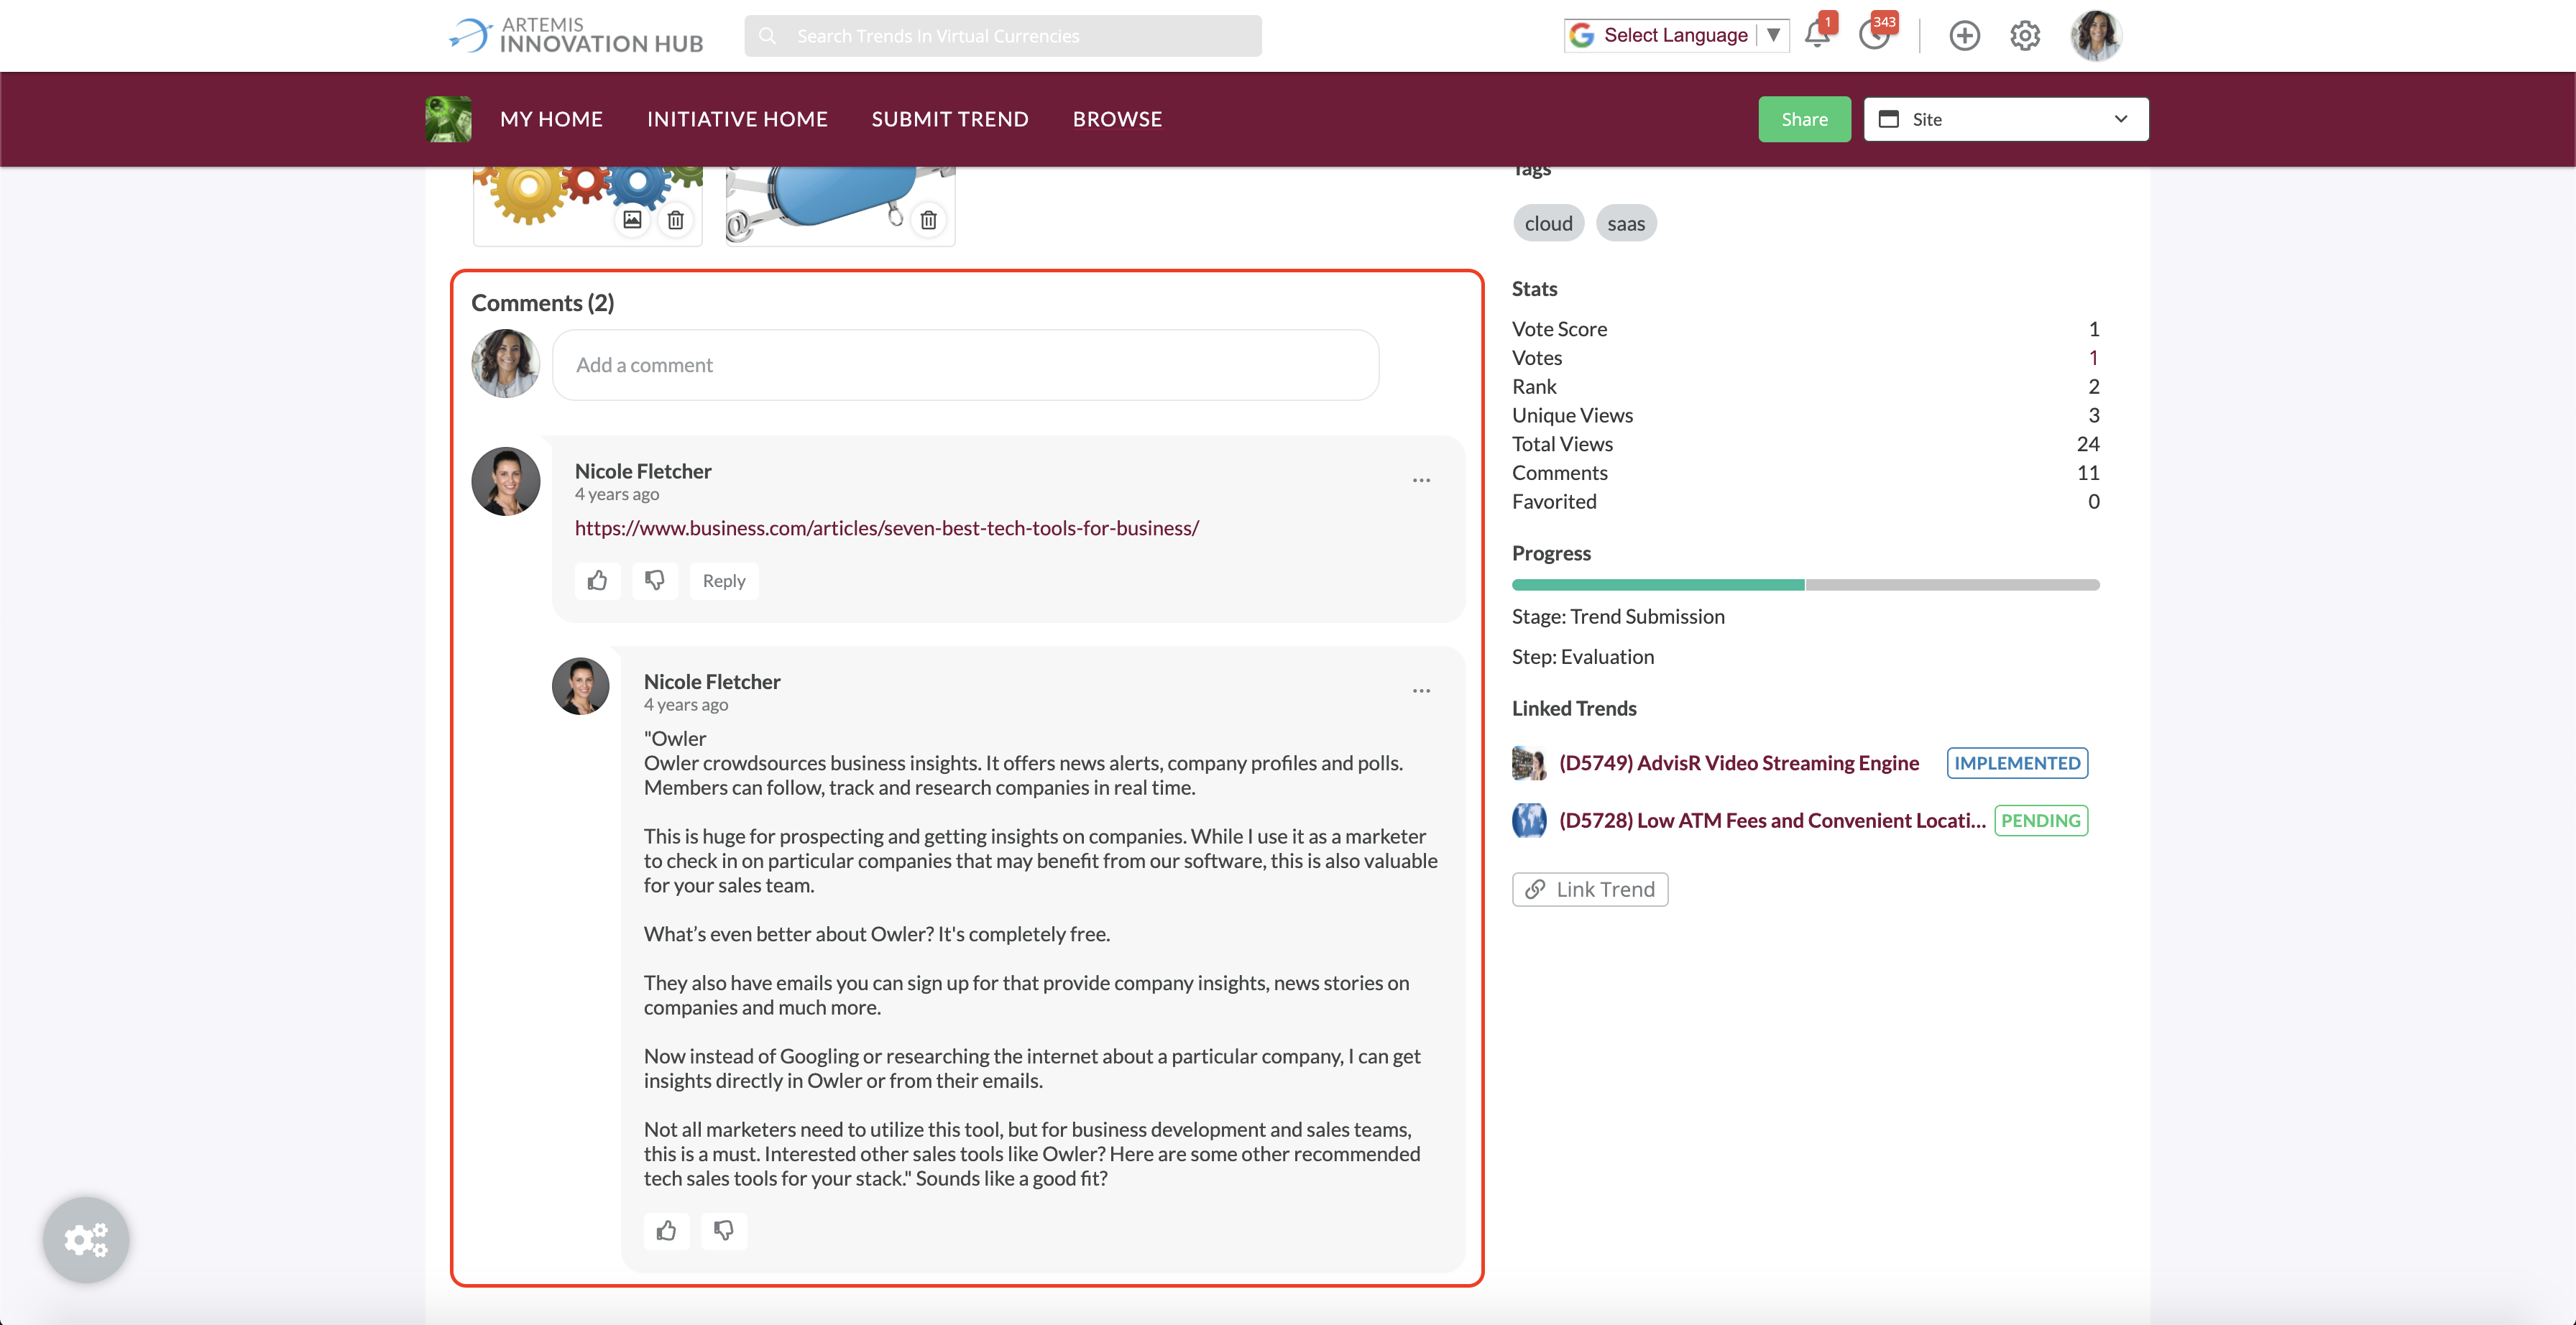
Task: Click Nicole Fletcher's avatar on first comment
Action: click(506, 481)
